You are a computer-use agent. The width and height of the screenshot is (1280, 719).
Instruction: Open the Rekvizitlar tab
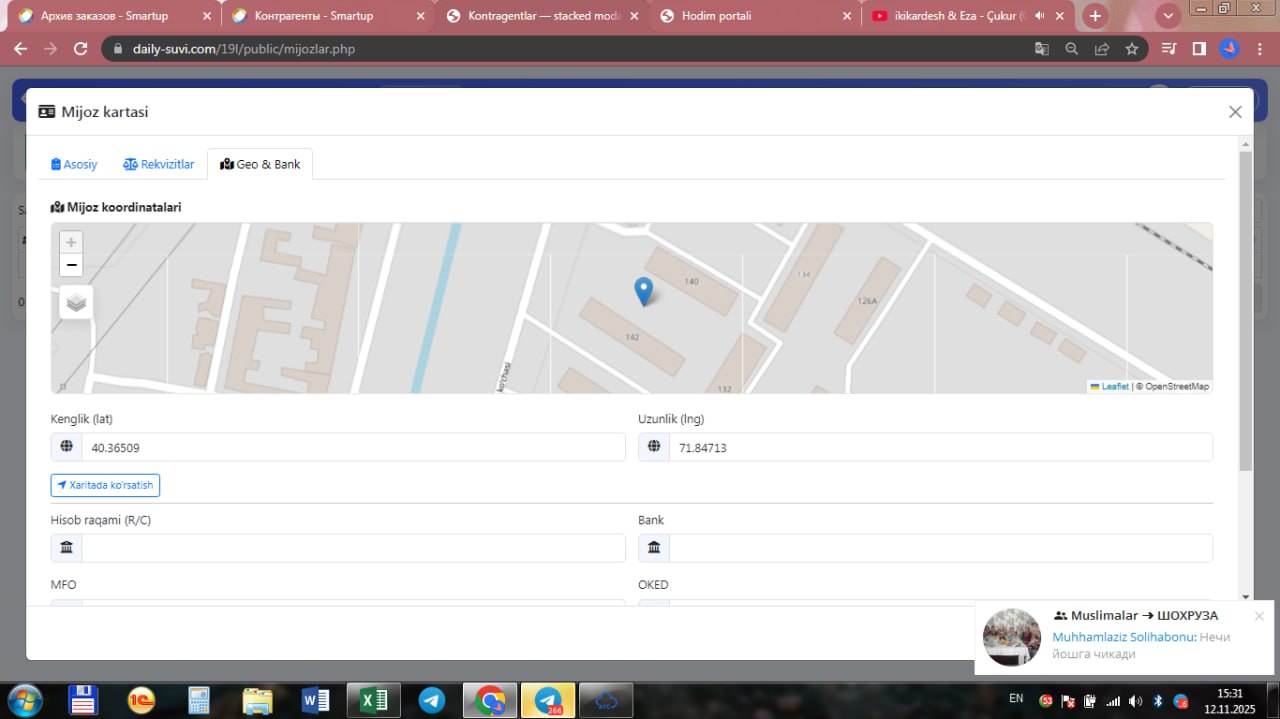click(159, 164)
